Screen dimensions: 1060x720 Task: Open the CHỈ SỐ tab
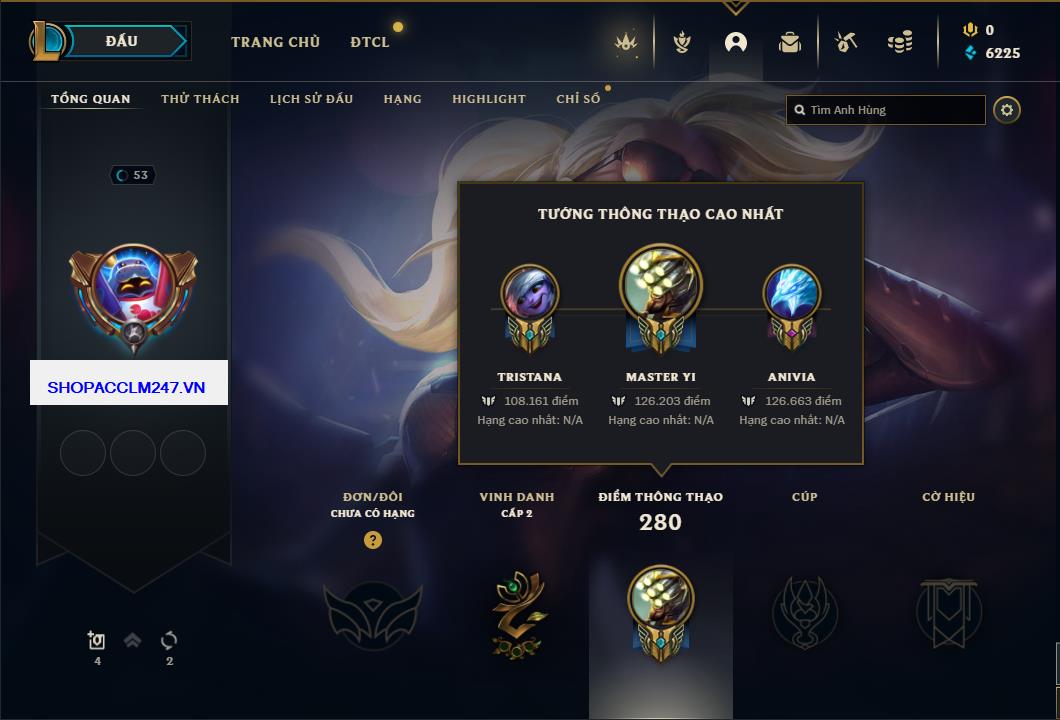578,99
